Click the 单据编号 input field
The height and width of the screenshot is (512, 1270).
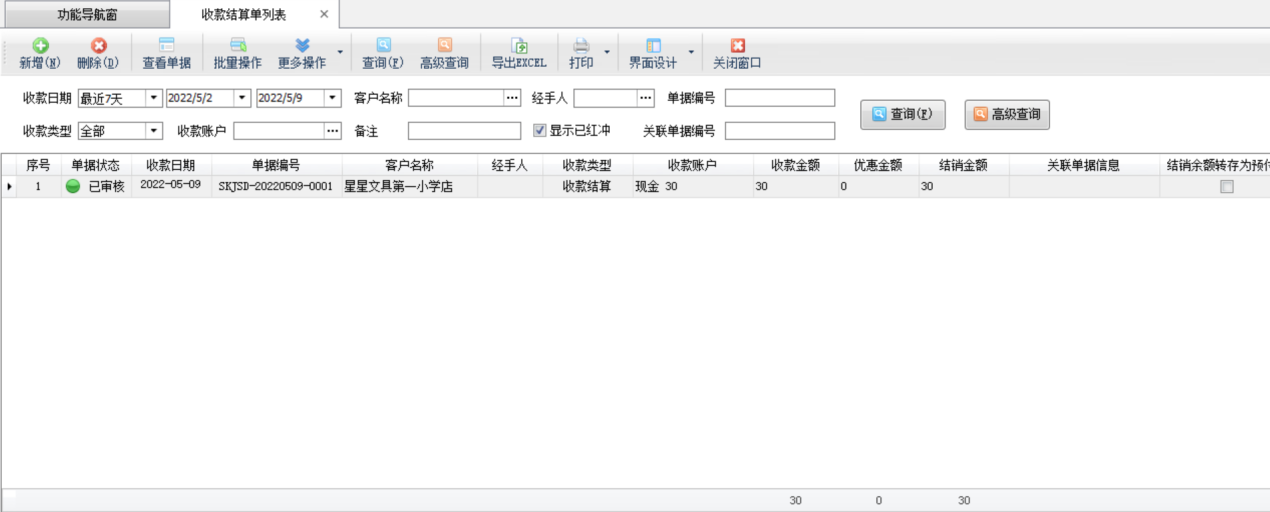(x=779, y=98)
